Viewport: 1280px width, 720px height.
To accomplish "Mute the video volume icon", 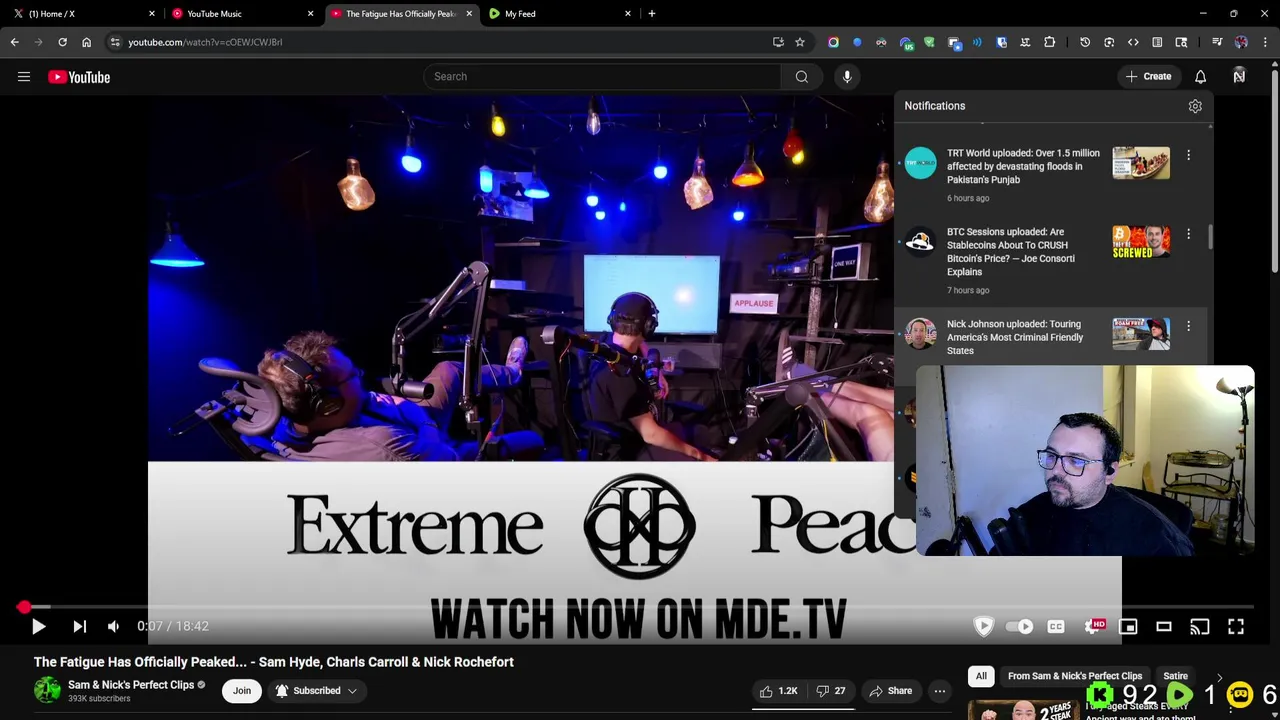I will [x=113, y=626].
